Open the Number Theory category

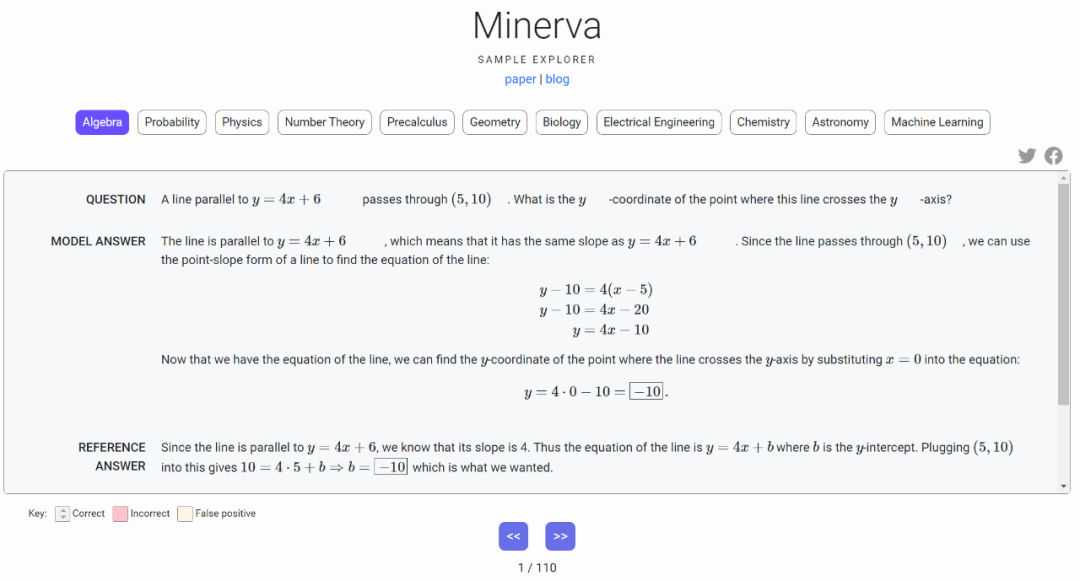324,122
